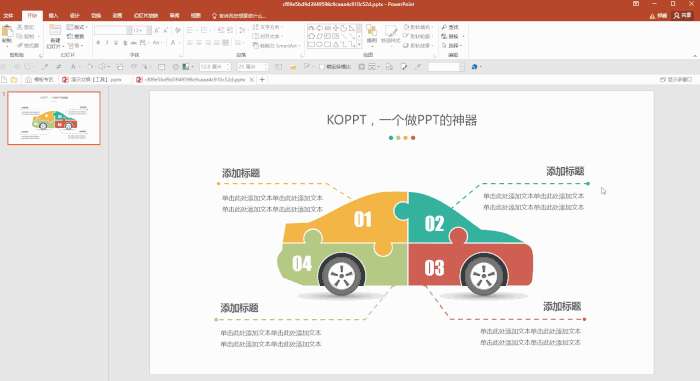Close the current pptx document tab
Viewport: 700px width, 381px height.
click(x=251, y=80)
